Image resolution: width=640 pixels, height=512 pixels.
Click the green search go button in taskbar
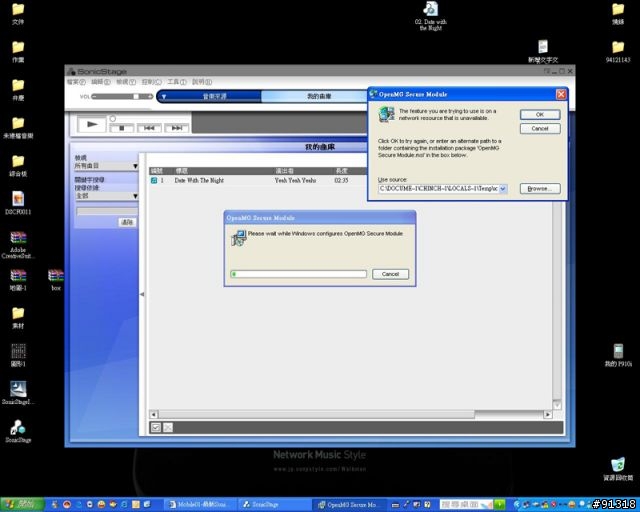pyautogui.click(x=500, y=505)
